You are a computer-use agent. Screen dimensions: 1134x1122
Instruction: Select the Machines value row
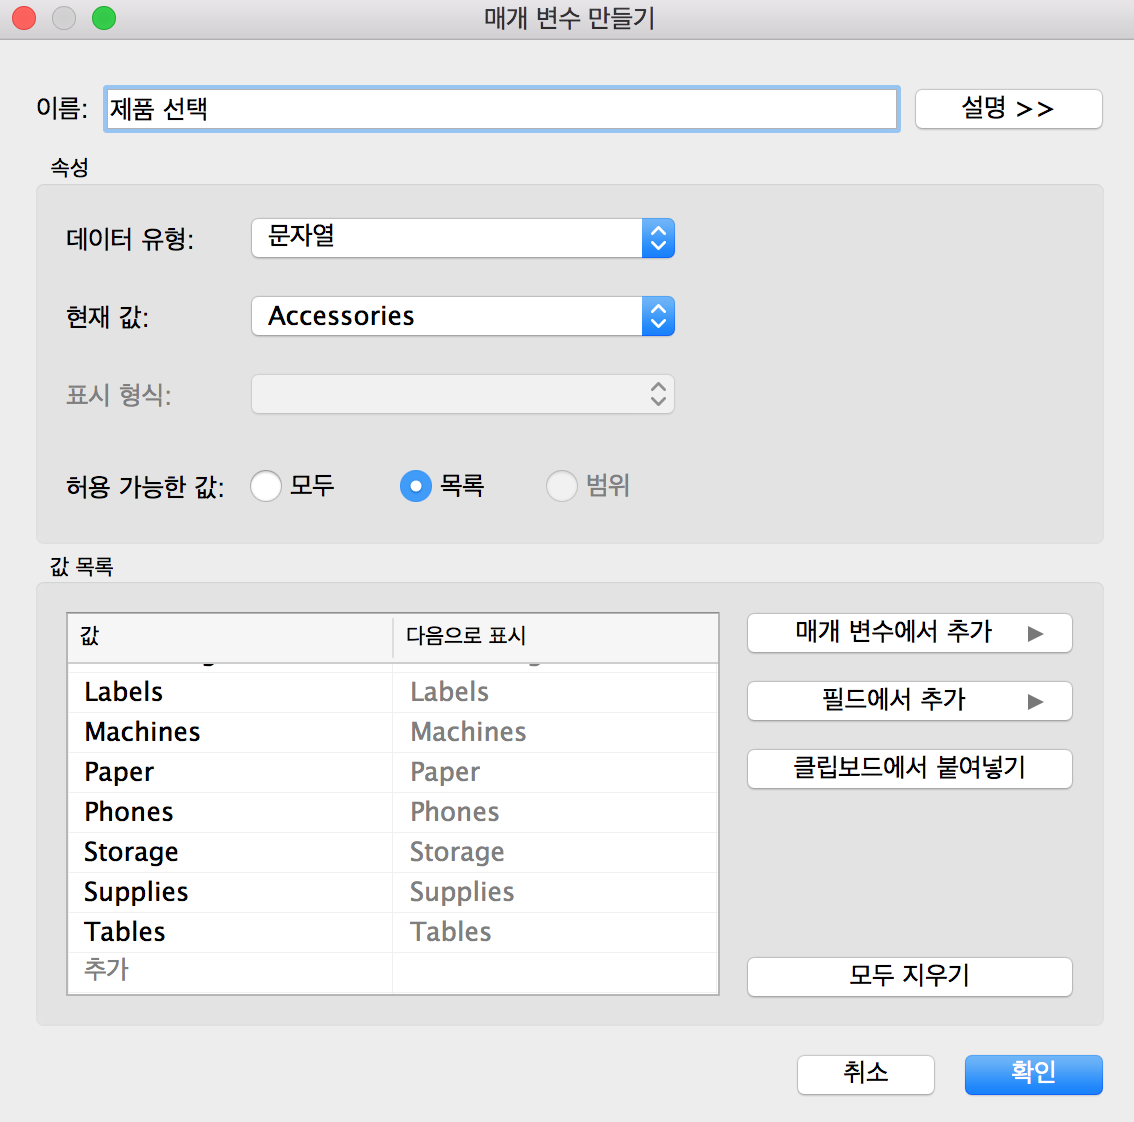point(230,732)
